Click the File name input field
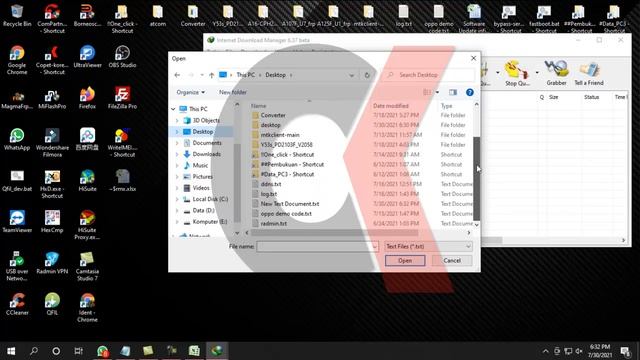The height and width of the screenshot is (360, 640). tap(314, 247)
